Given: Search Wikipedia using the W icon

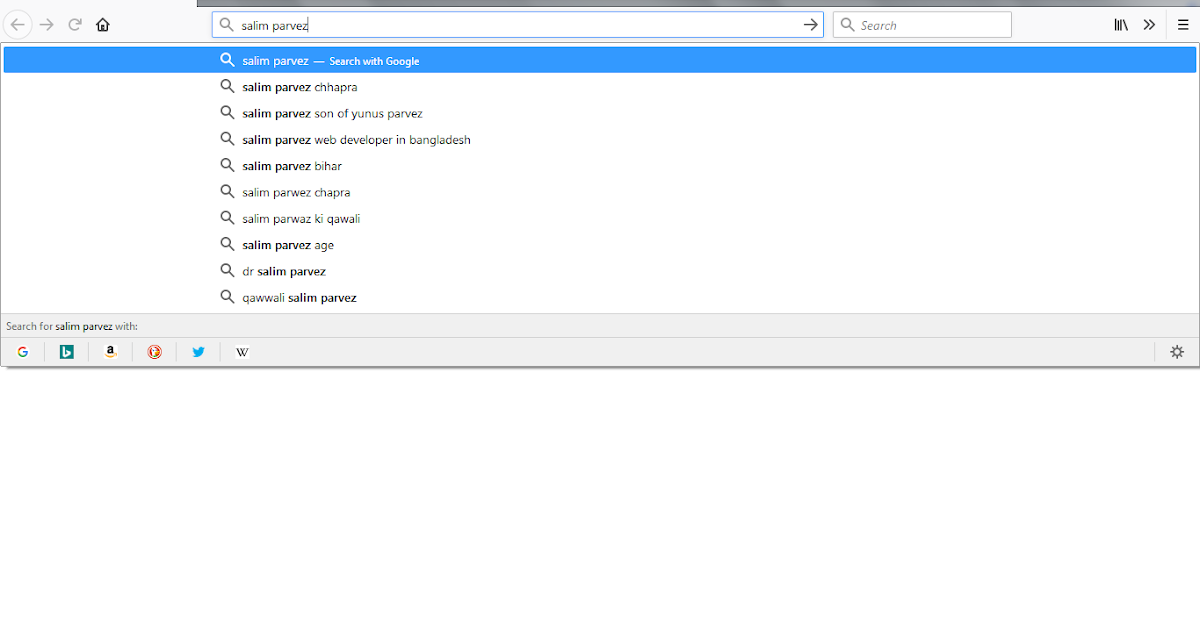Looking at the screenshot, I should 241,351.
